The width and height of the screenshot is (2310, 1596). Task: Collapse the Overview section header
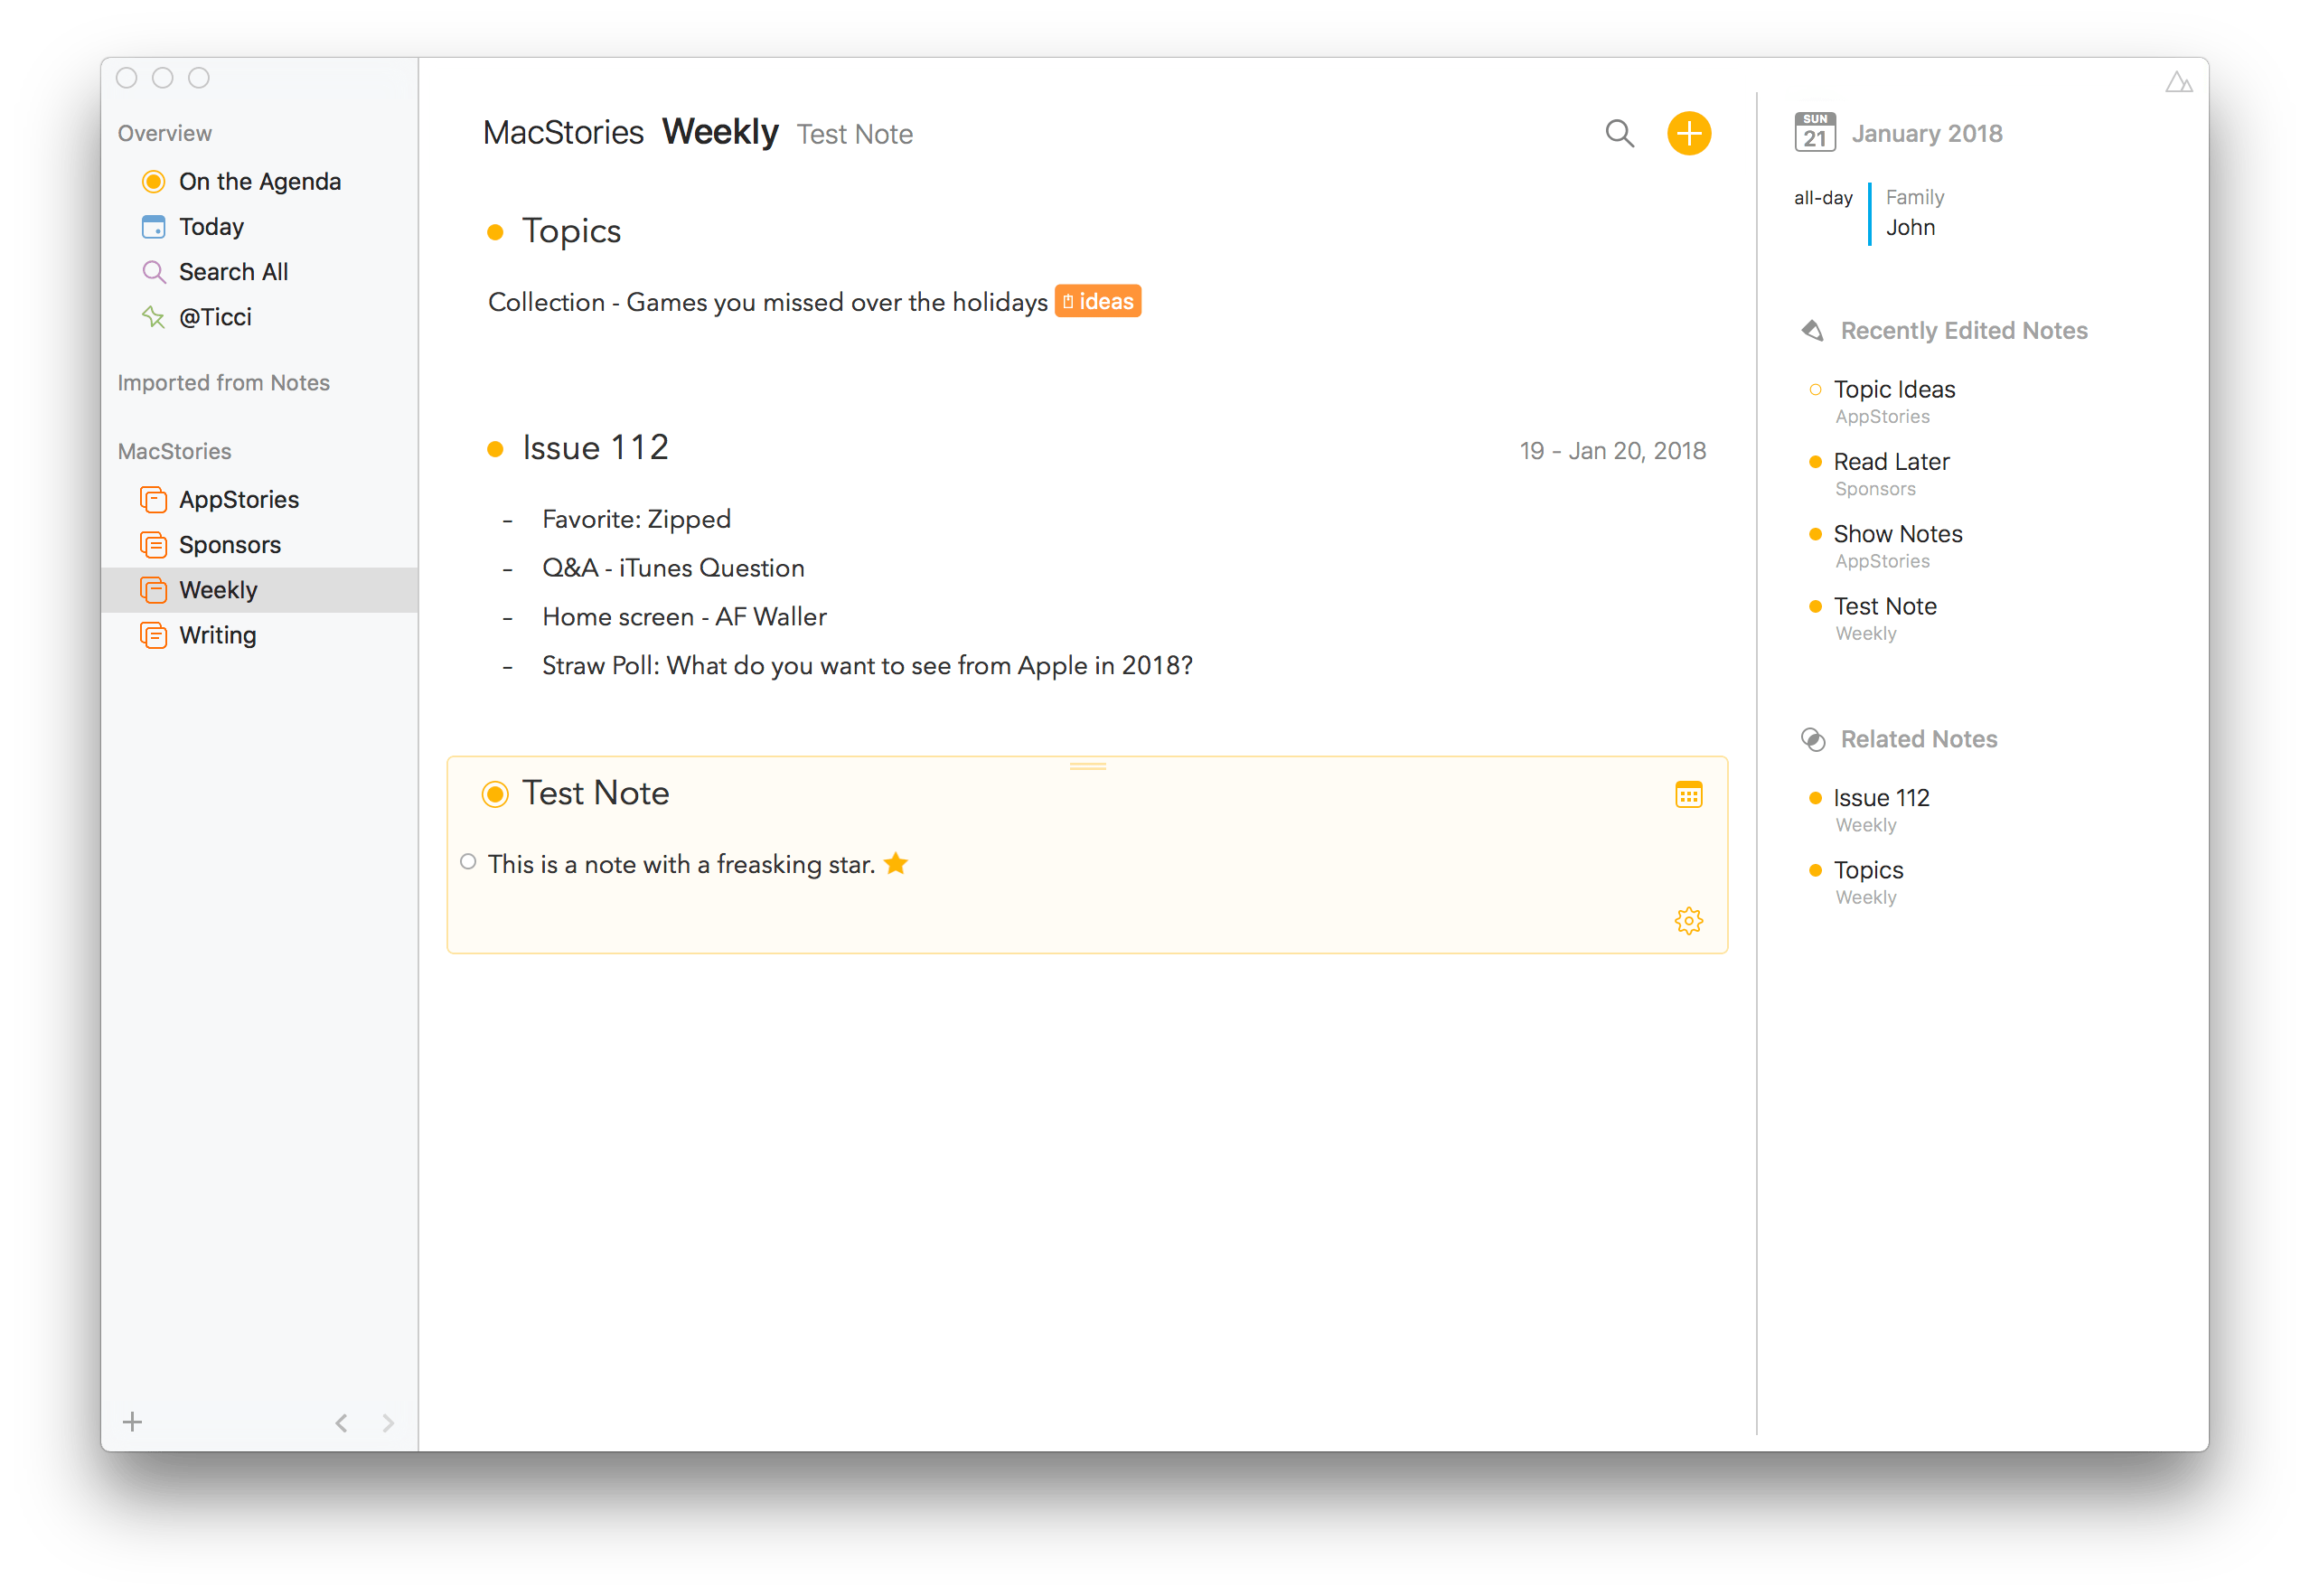(164, 133)
